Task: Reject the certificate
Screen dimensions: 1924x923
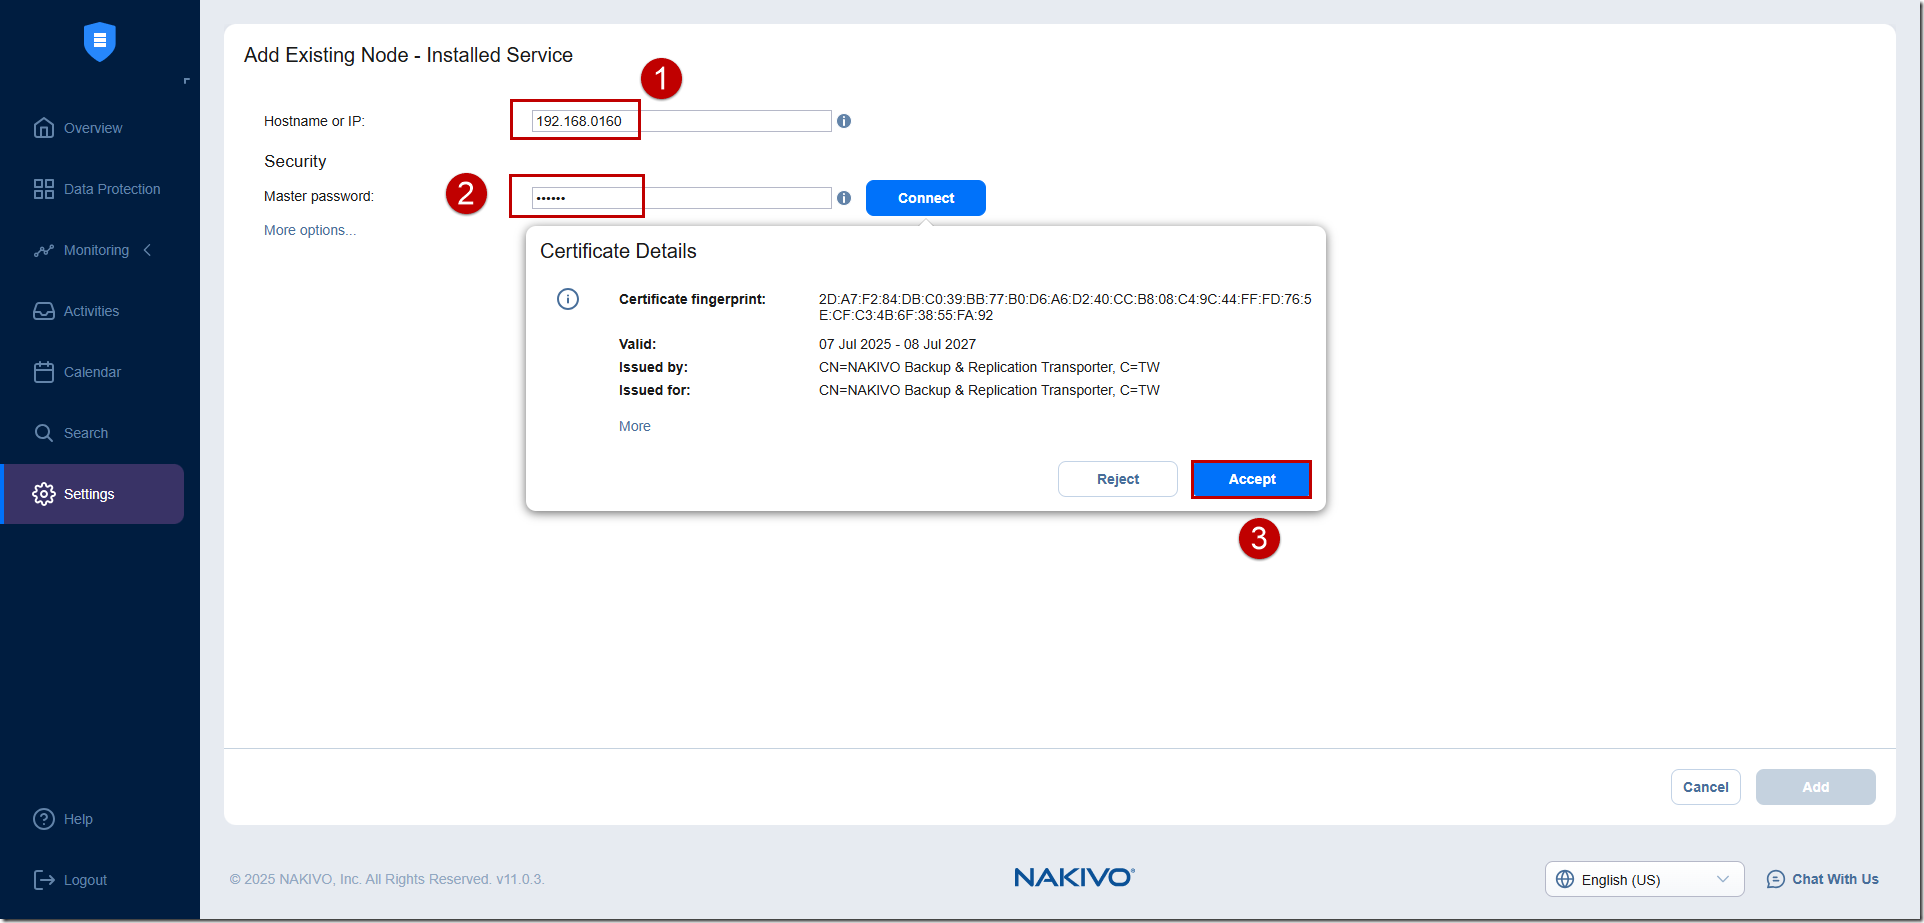Action: tap(1118, 479)
